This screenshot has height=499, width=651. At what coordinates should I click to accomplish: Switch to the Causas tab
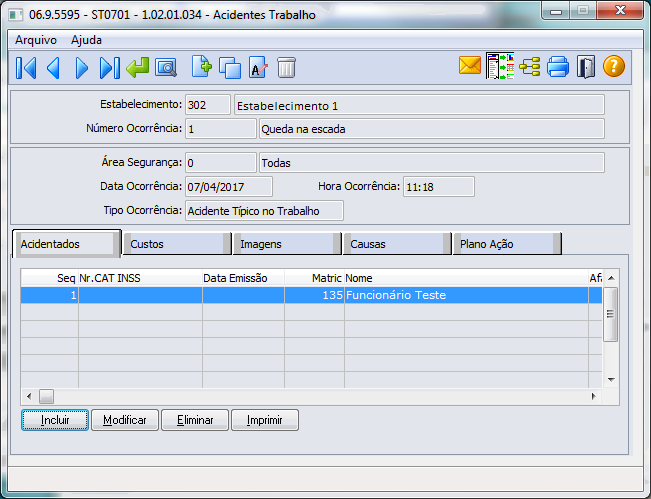click(x=397, y=244)
